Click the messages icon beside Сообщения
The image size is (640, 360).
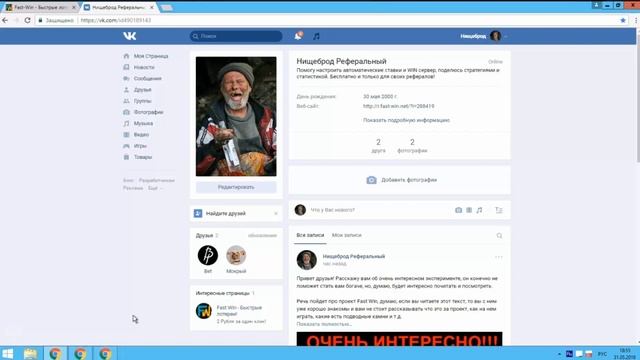[x=126, y=78]
